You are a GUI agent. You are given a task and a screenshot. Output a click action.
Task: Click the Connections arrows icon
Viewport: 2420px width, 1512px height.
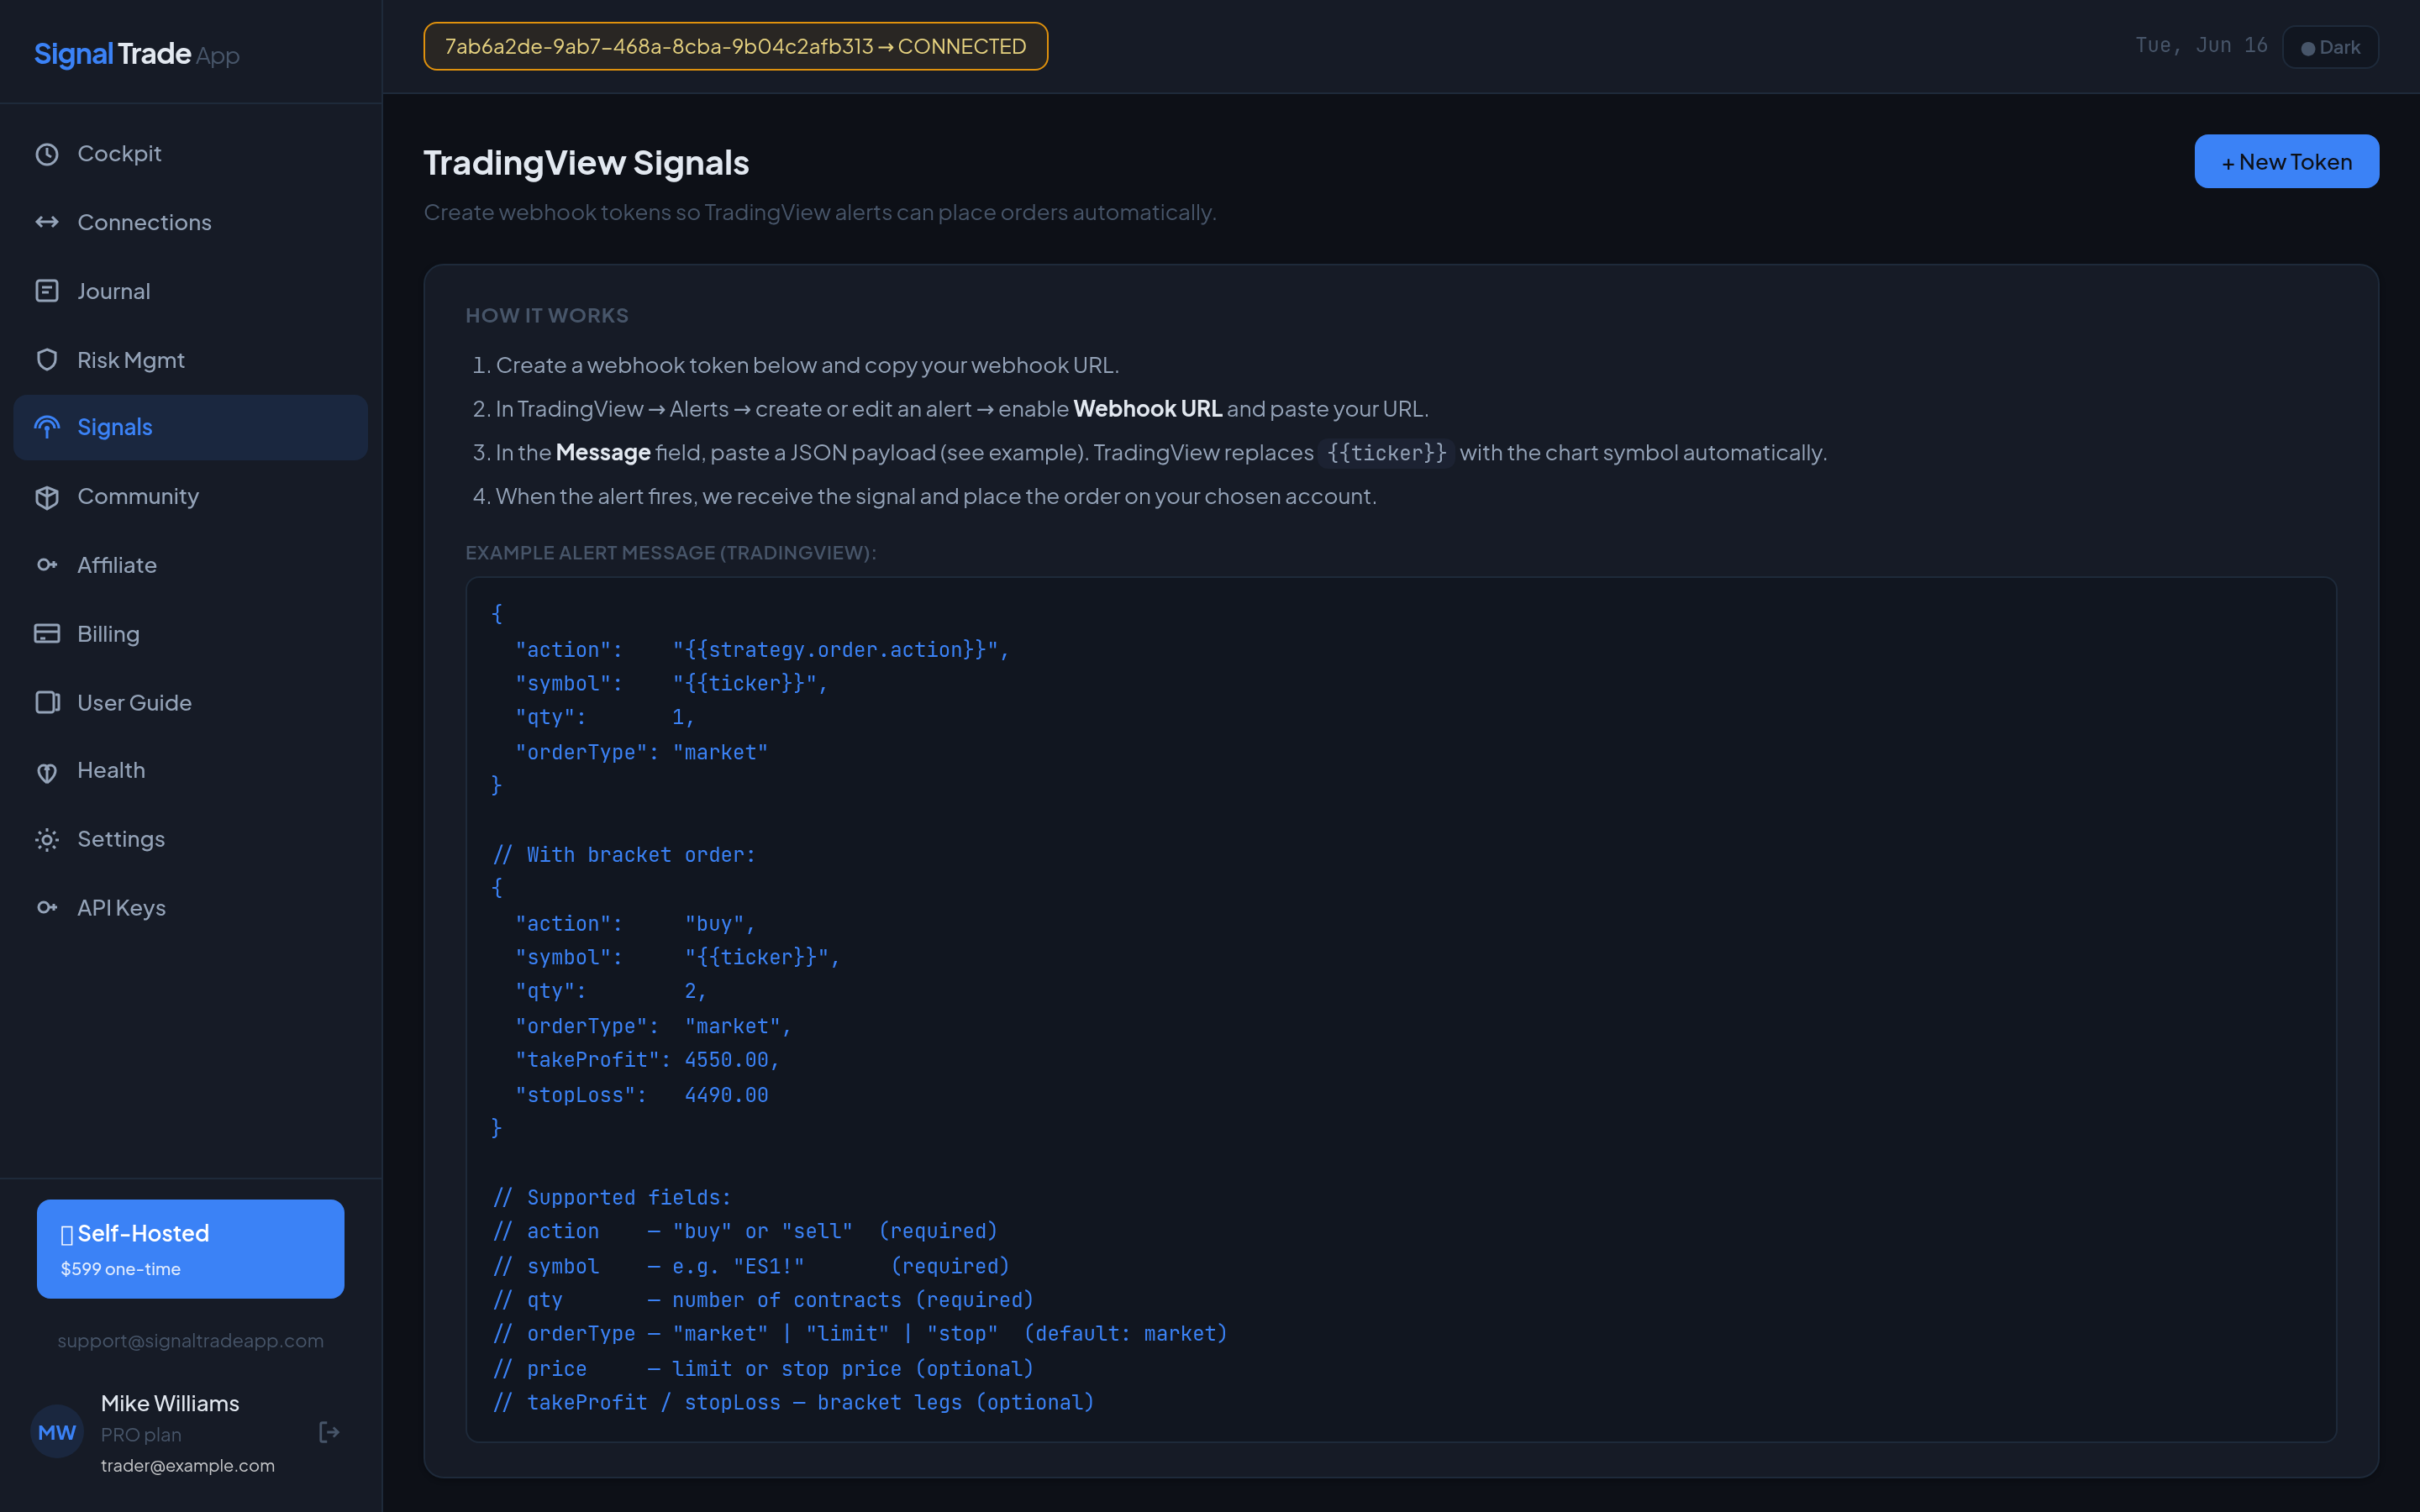click(47, 222)
